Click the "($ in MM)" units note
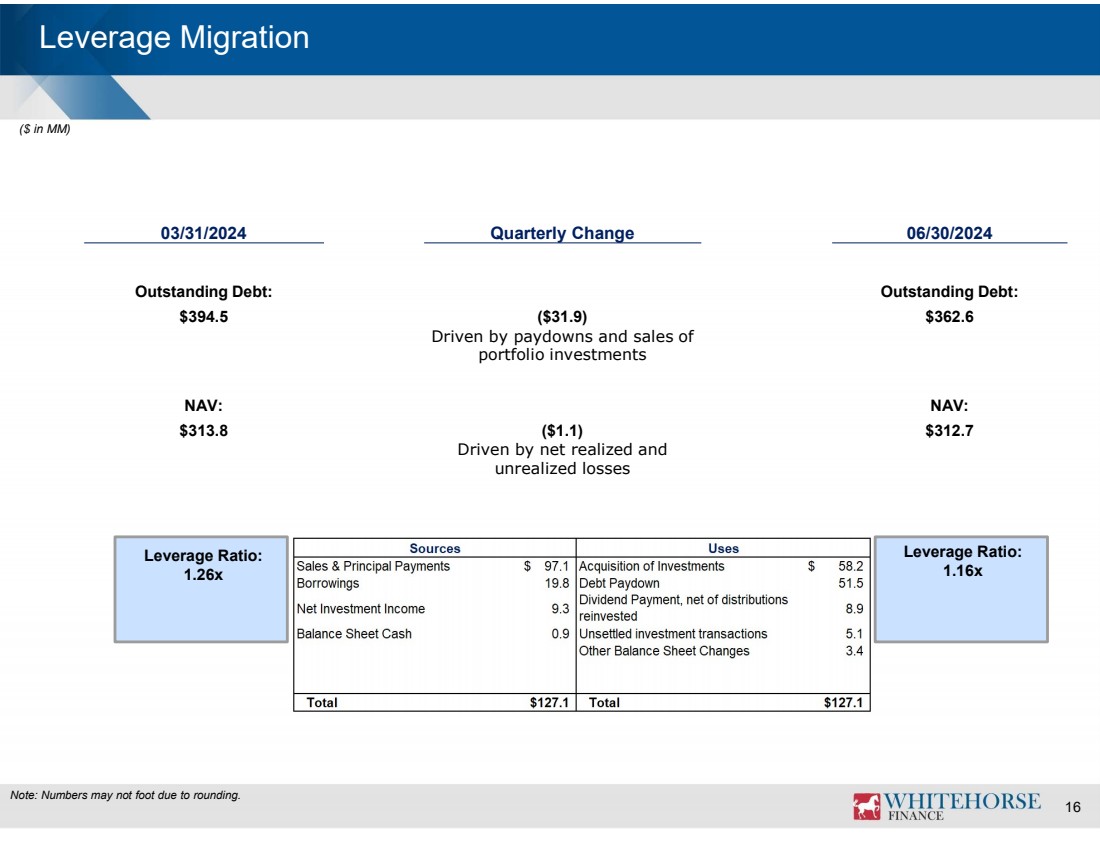This screenshot has height=849, width=1100. [x=45, y=129]
